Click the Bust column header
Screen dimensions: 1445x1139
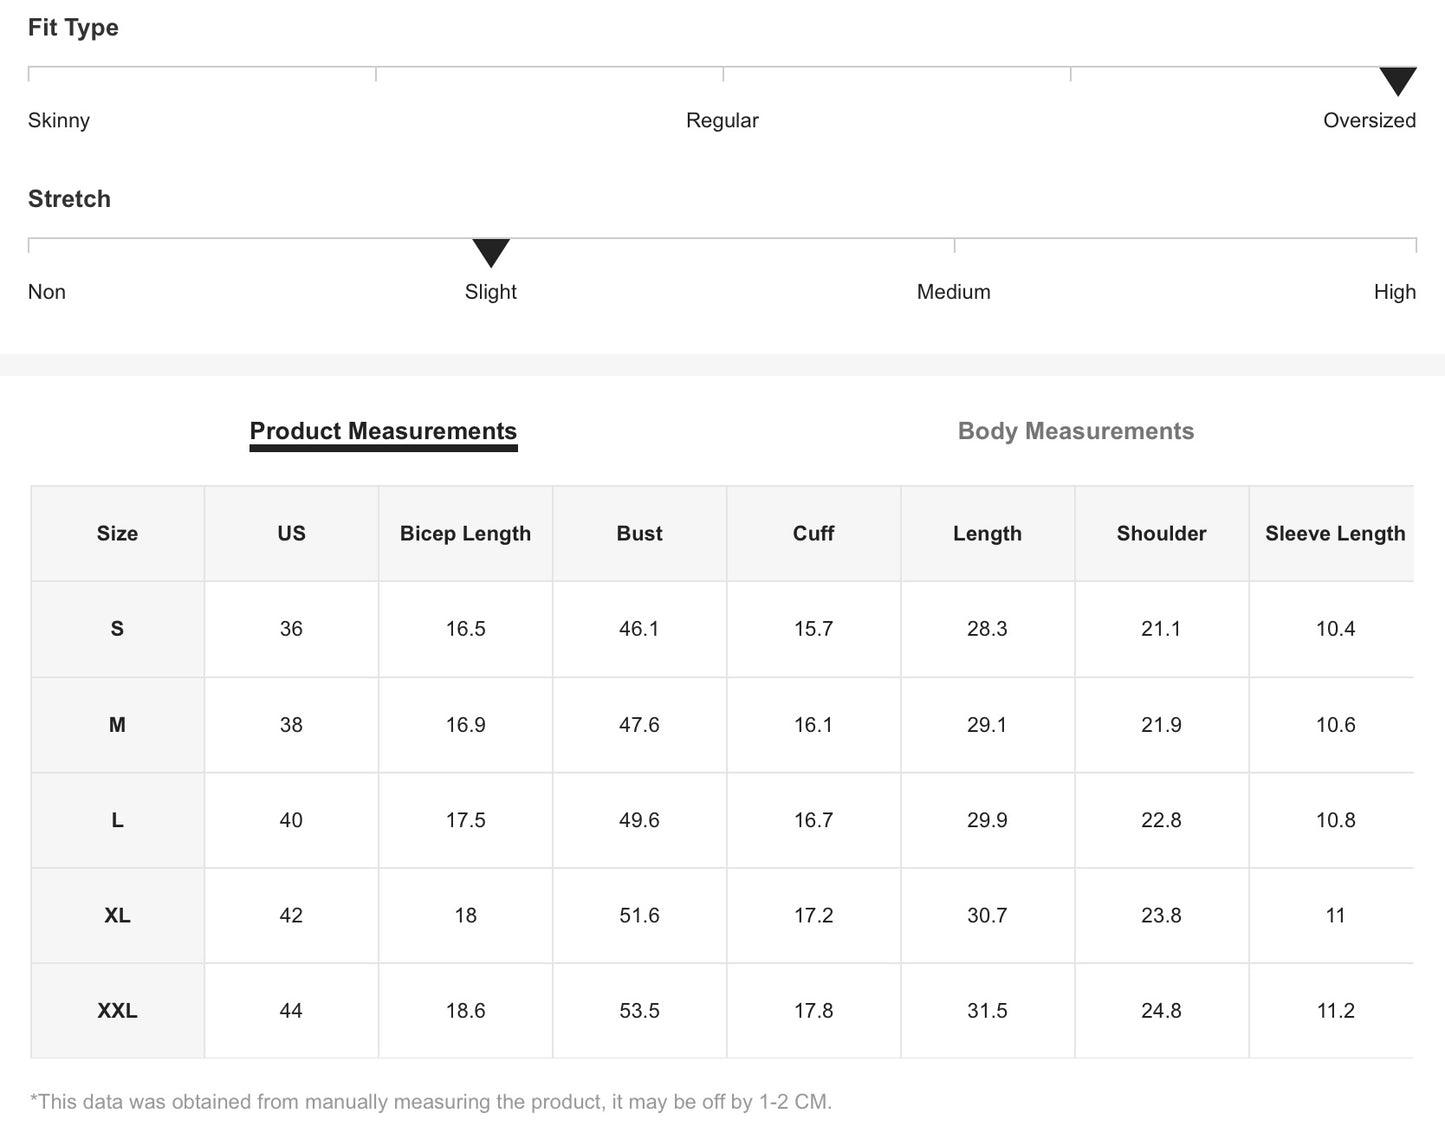[639, 534]
